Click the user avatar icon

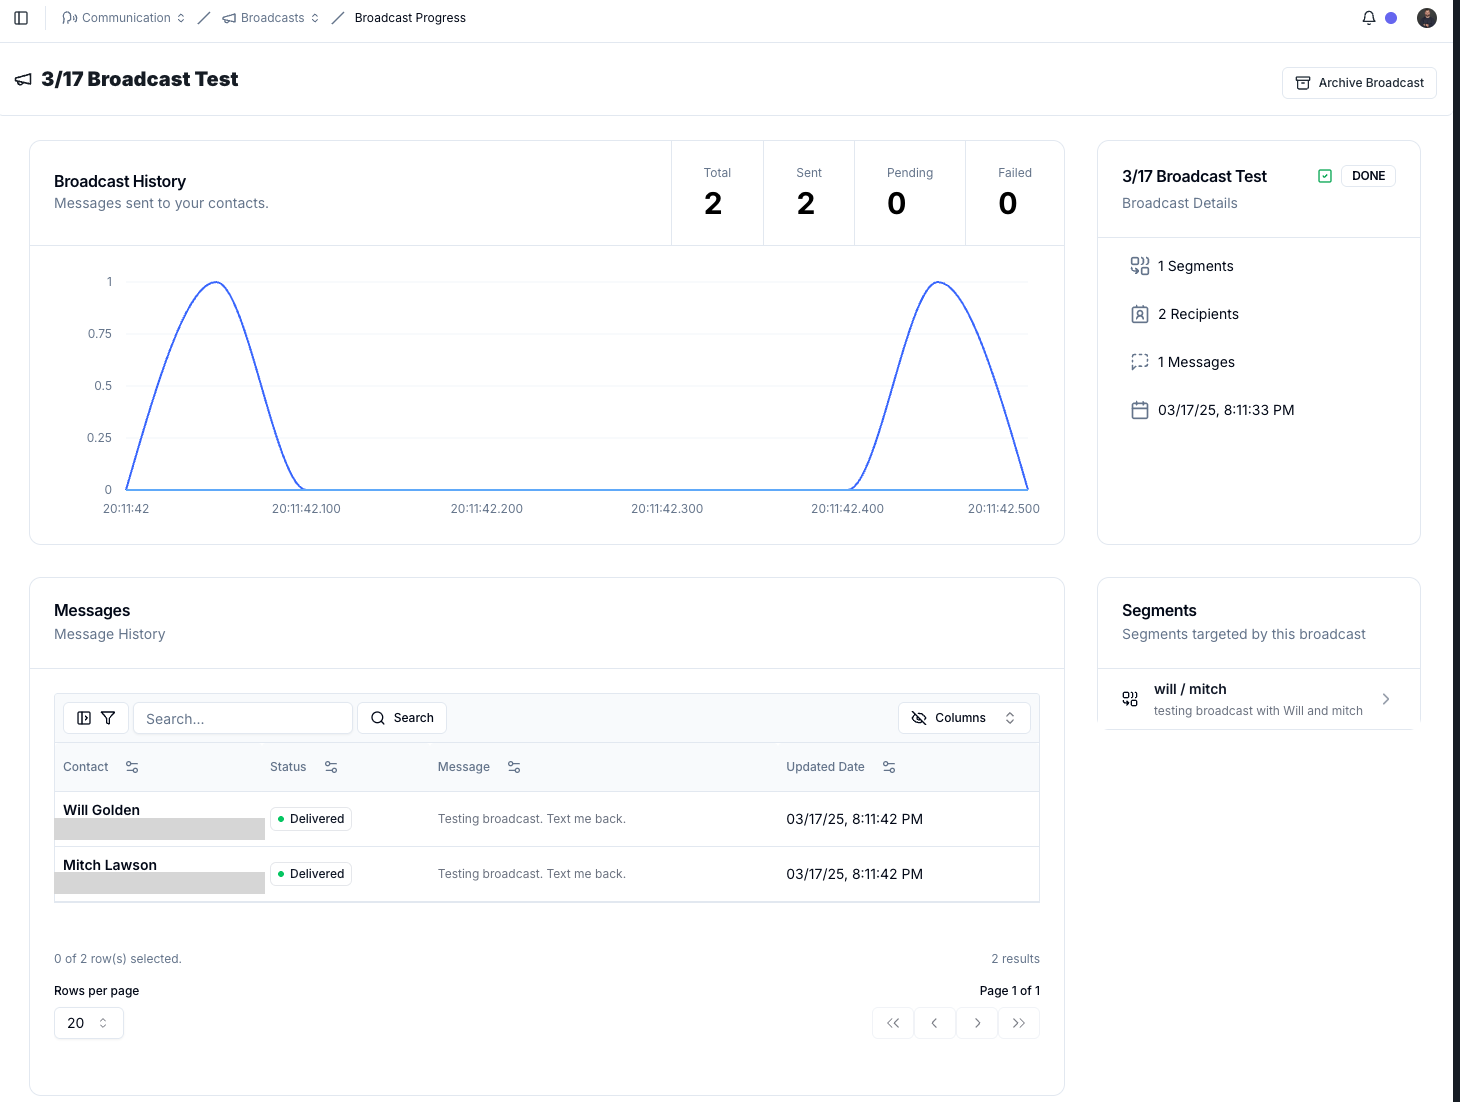click(1427, 18)
